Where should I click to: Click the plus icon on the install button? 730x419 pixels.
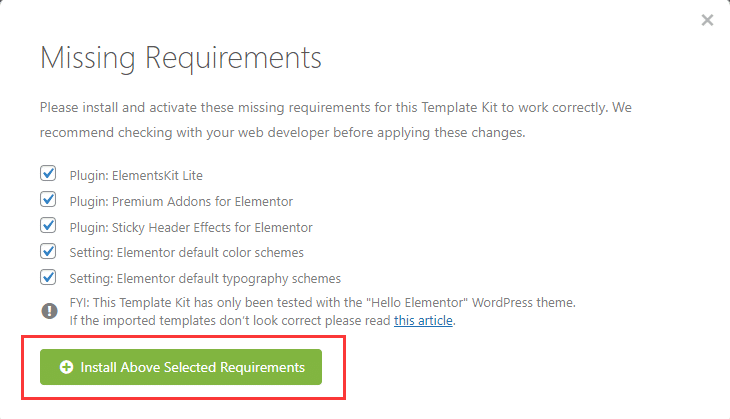point(67,367)
